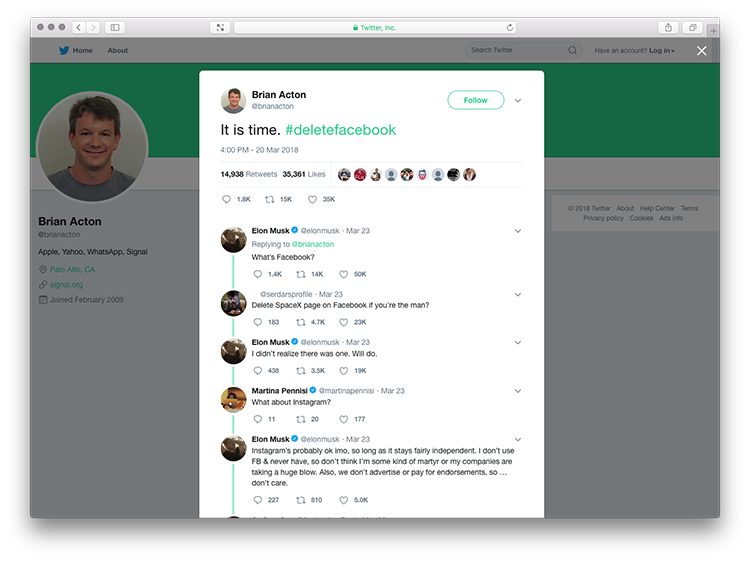Retweet Brian Acton's tweet (15K)
The image size is (750, 561).
(278, 199)
